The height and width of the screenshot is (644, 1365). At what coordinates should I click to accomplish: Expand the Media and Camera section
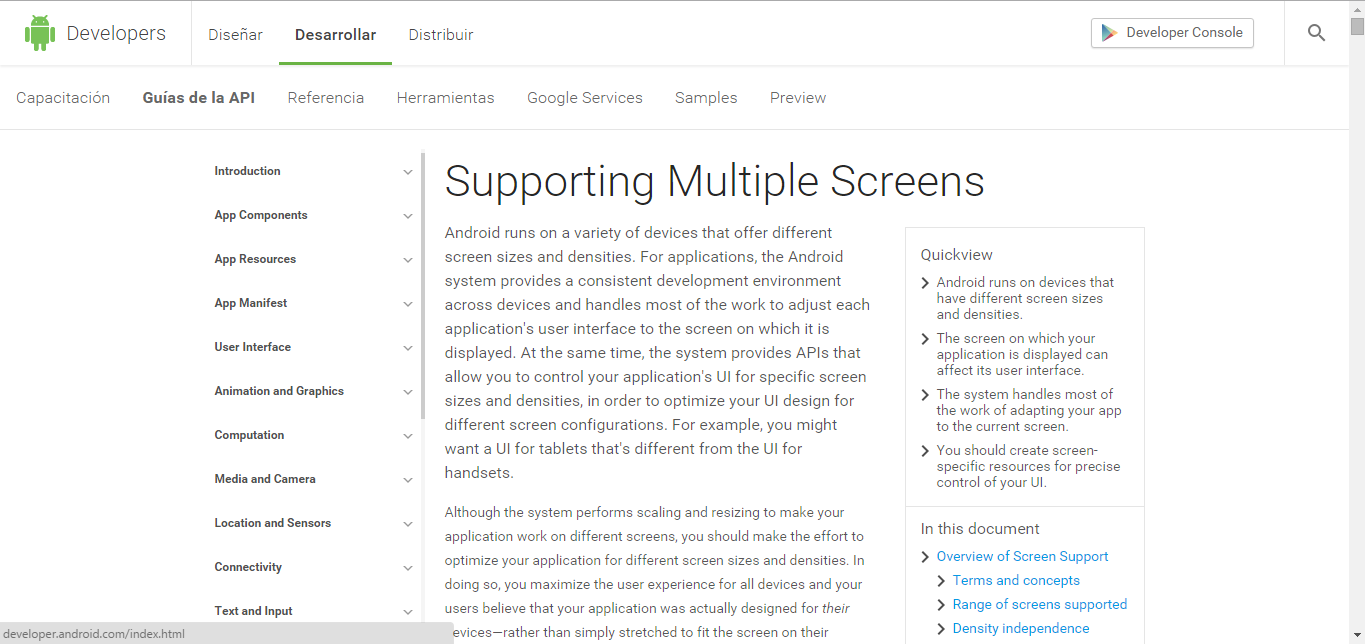click(407, 480)
